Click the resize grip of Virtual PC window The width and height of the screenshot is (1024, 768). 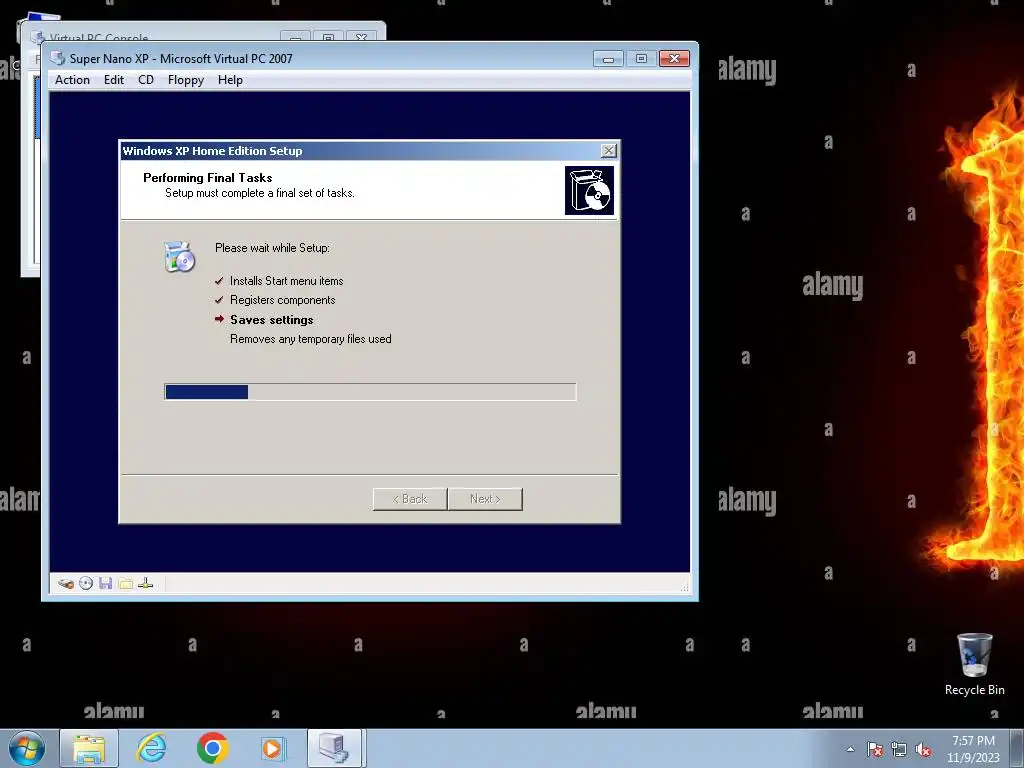[x=684, y=587]
